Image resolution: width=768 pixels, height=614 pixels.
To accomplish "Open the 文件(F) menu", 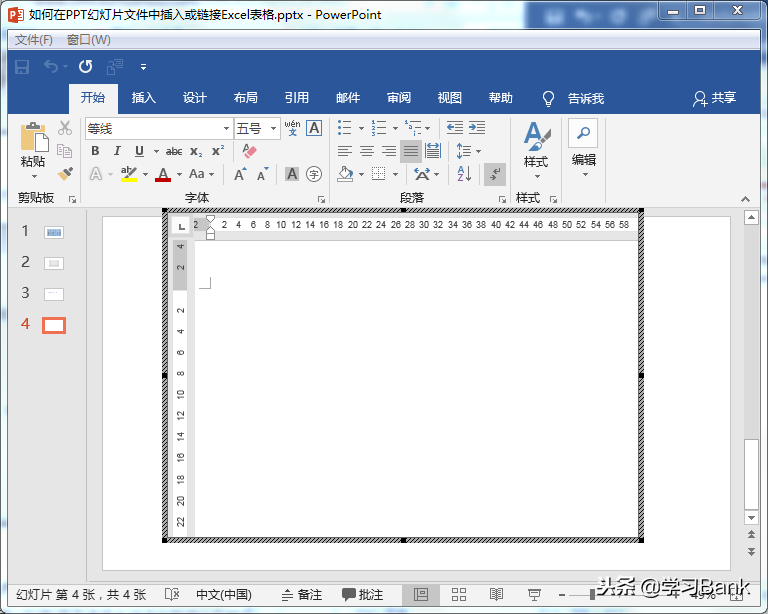I will coord(34,40).
